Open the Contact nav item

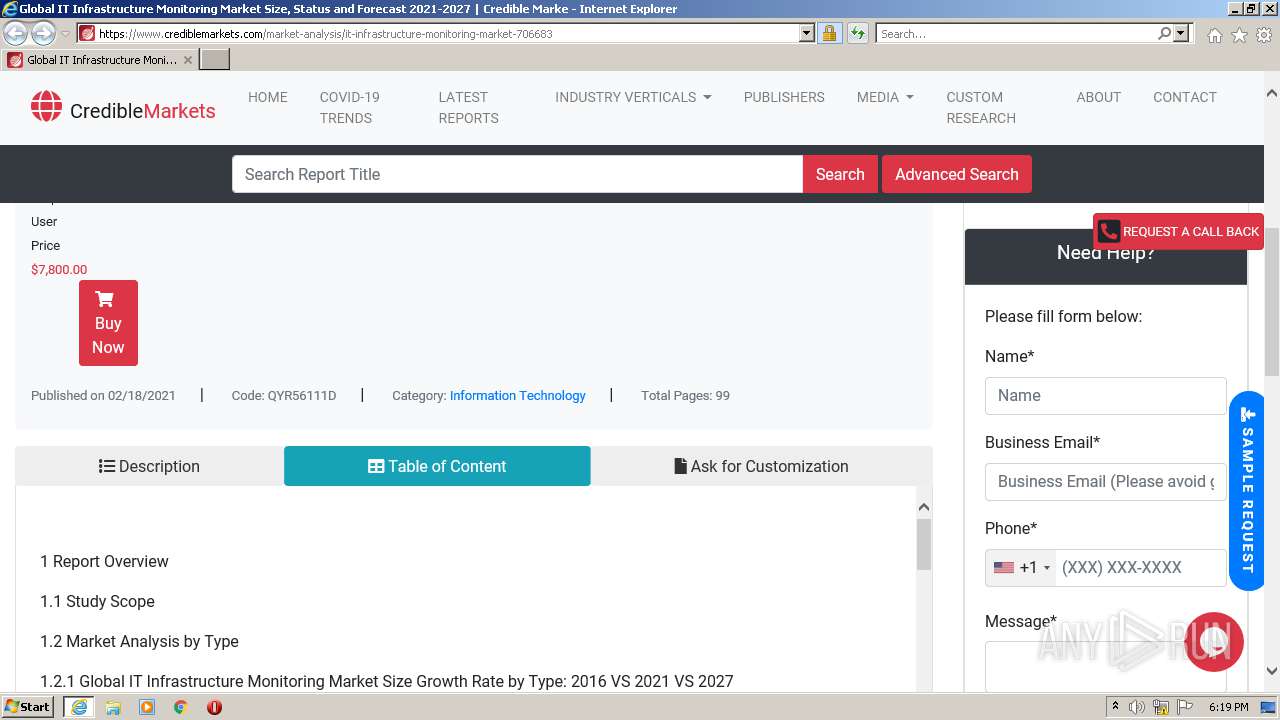coord(1185,97)
